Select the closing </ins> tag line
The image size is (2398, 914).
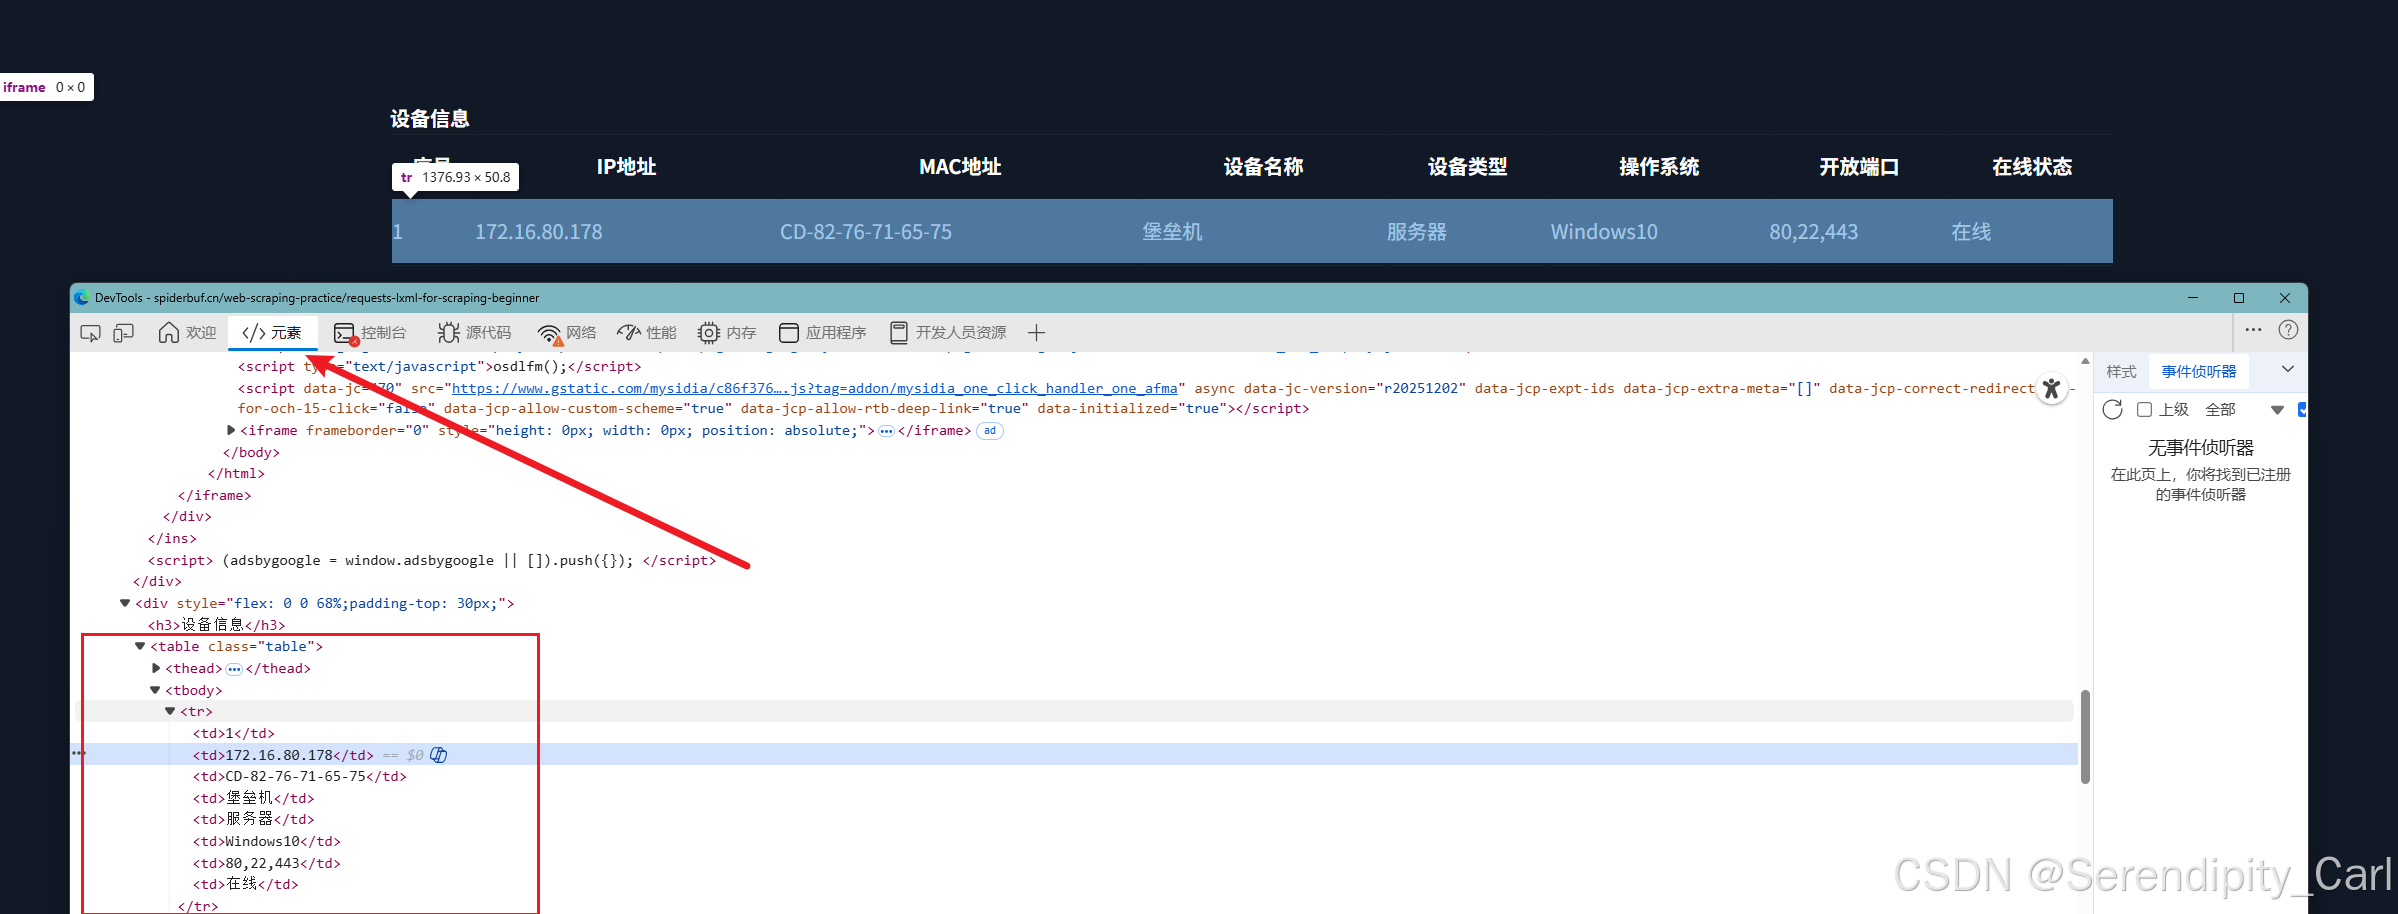click(172, 538)
